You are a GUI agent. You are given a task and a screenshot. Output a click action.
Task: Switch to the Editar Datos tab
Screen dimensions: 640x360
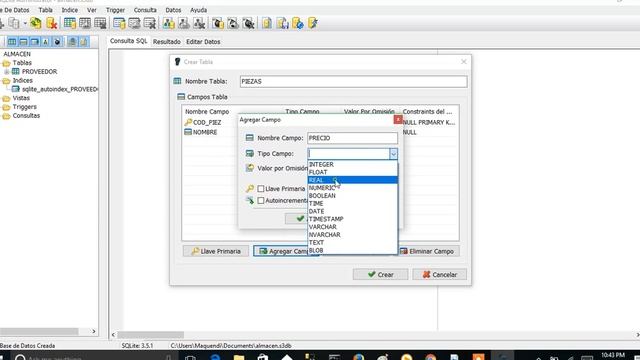[x=203, y=42]
